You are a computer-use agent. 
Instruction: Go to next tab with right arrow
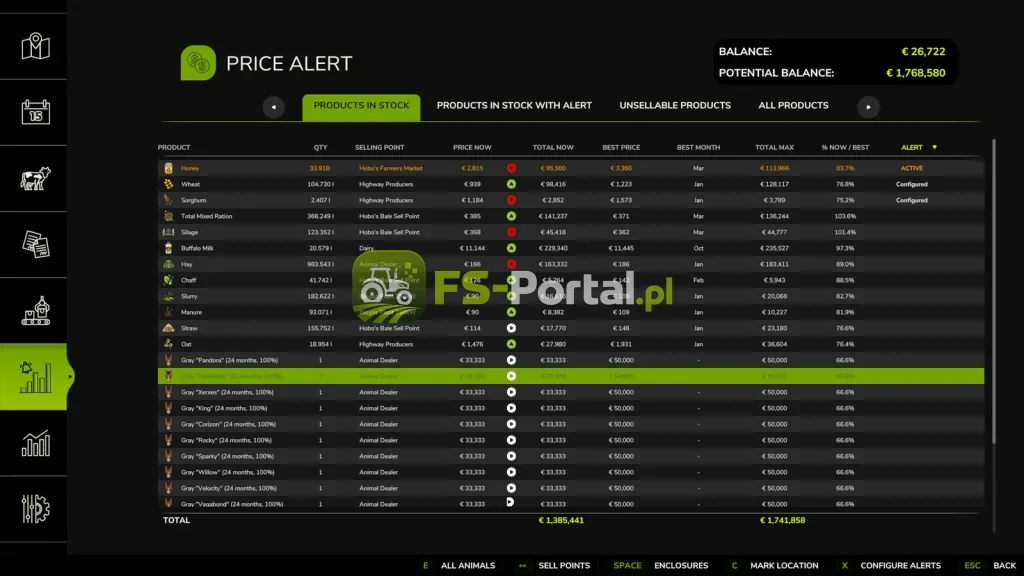pos(869,107)
